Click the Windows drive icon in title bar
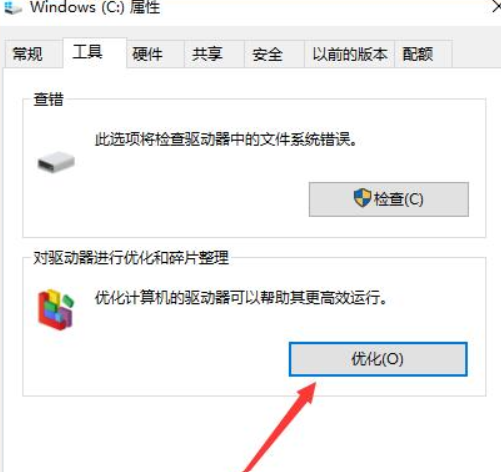Screen dimensions: 501x472 [x=13, y=7]
